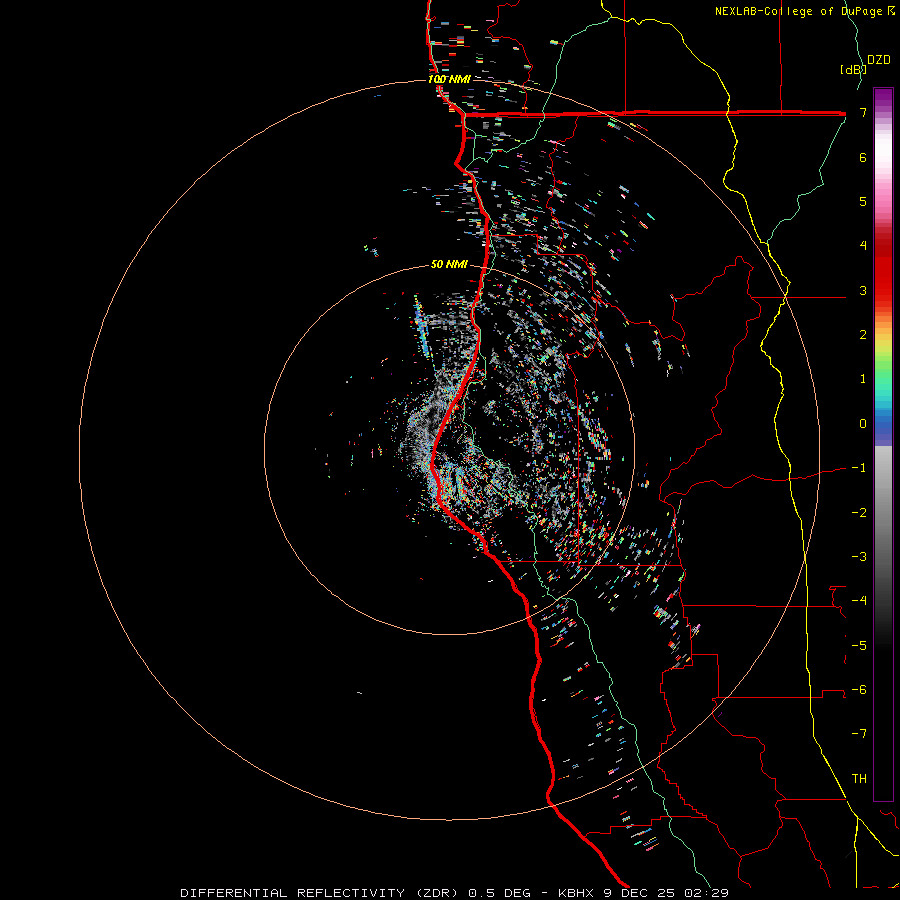The width and height of the screenshot is (900, 900).
Task: Click the 100 NMI range ring label
Action: [x=449, y=79]
